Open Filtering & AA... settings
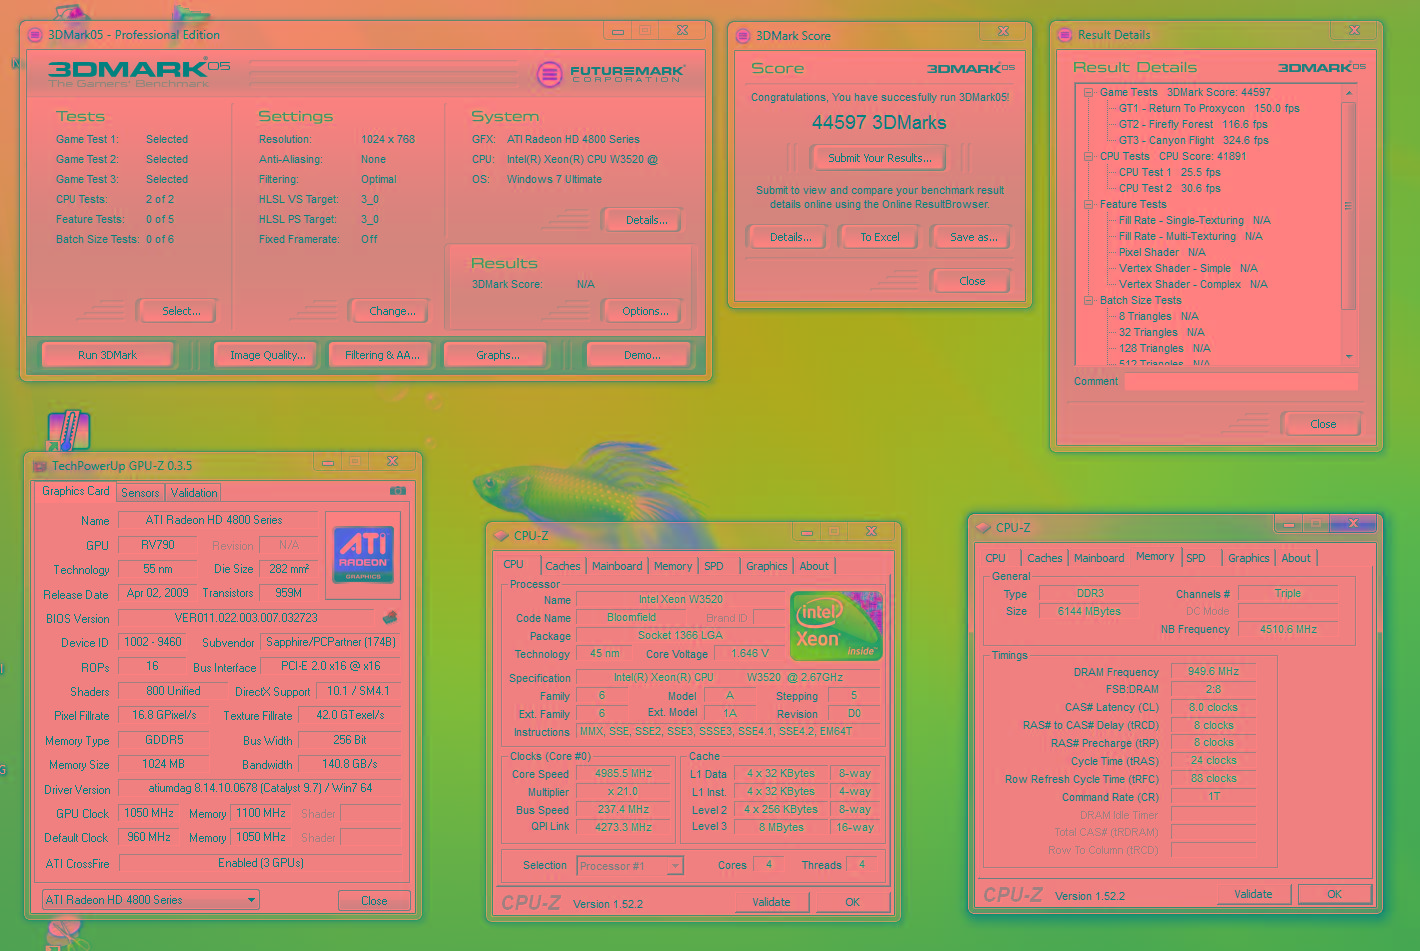Screen dimensions: 1420x951 [382, 355]
